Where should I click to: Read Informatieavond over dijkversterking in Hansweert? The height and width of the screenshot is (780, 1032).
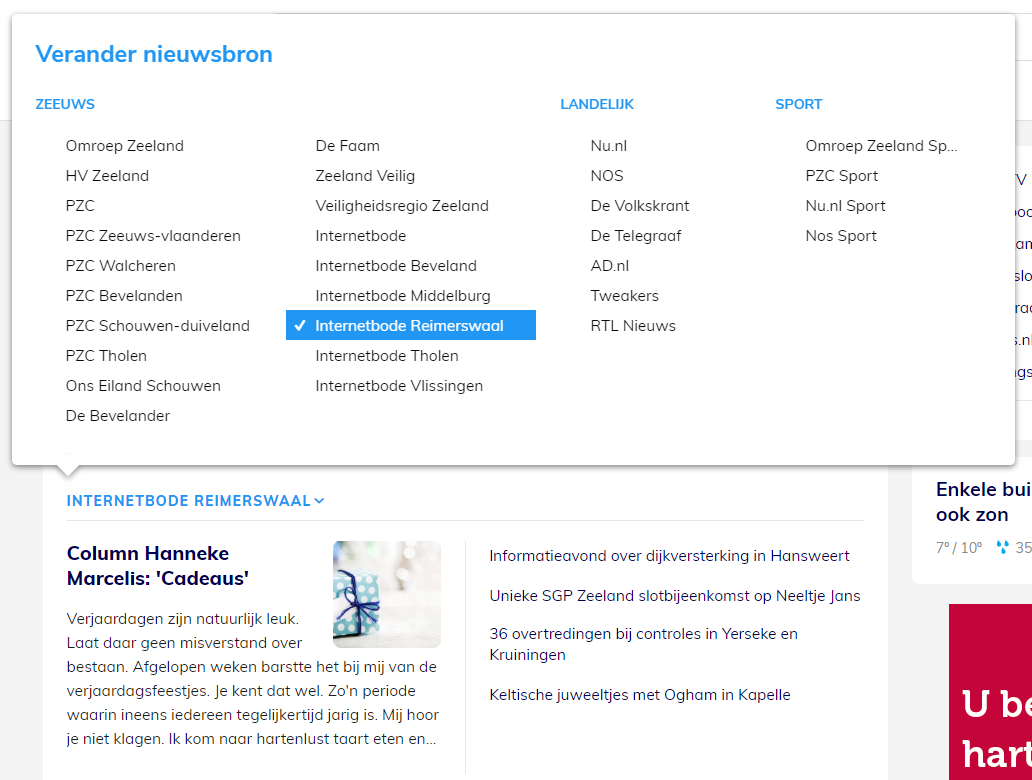(669, 556)
